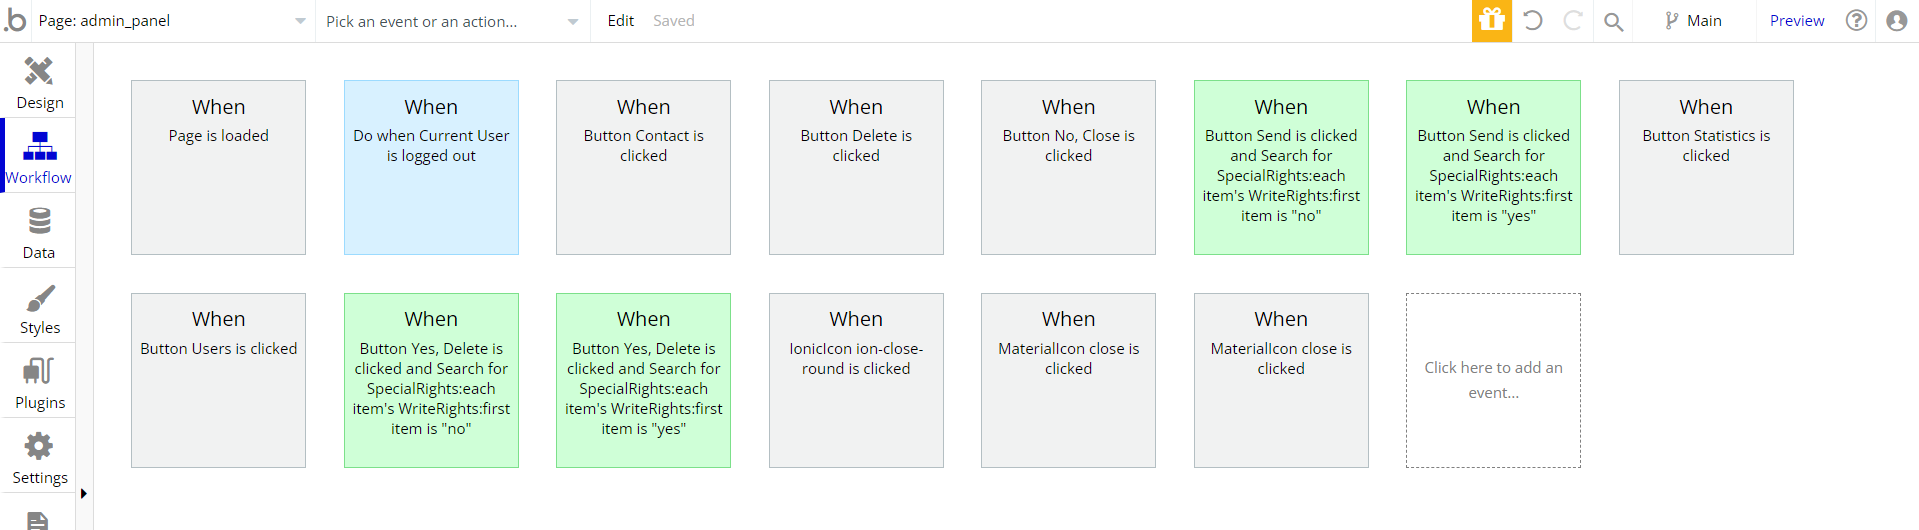Expand the sidebar collapse arrow
The image size is (1919, 530).
(84, 493)
